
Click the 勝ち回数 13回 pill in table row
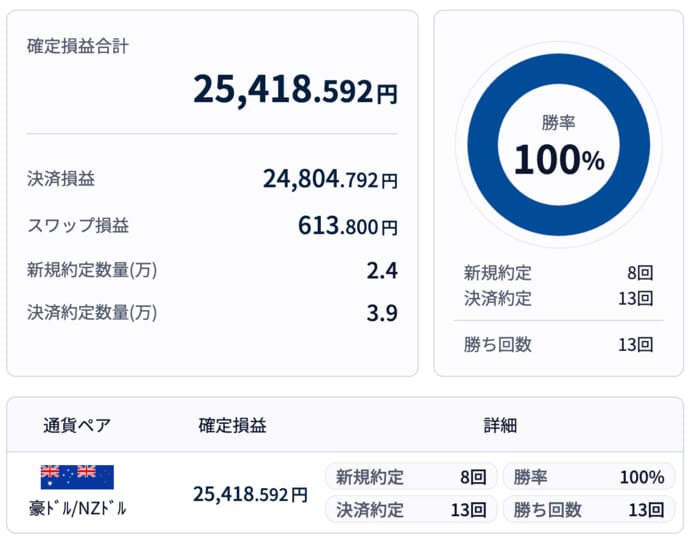[588, 510]
